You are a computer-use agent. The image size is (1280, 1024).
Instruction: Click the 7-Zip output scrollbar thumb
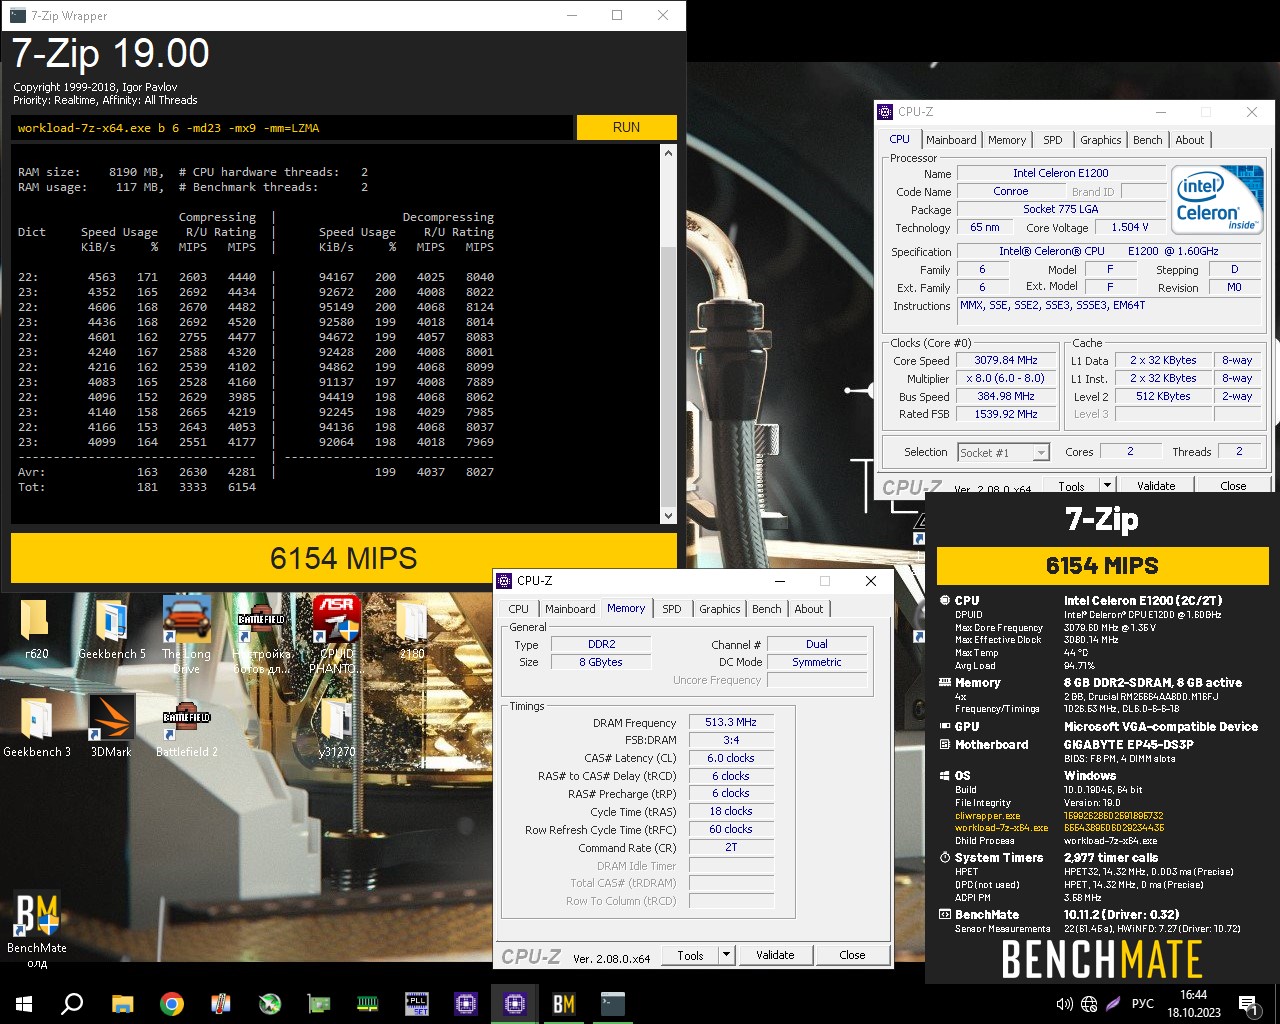pyautogui.click(x=668, y=378)
